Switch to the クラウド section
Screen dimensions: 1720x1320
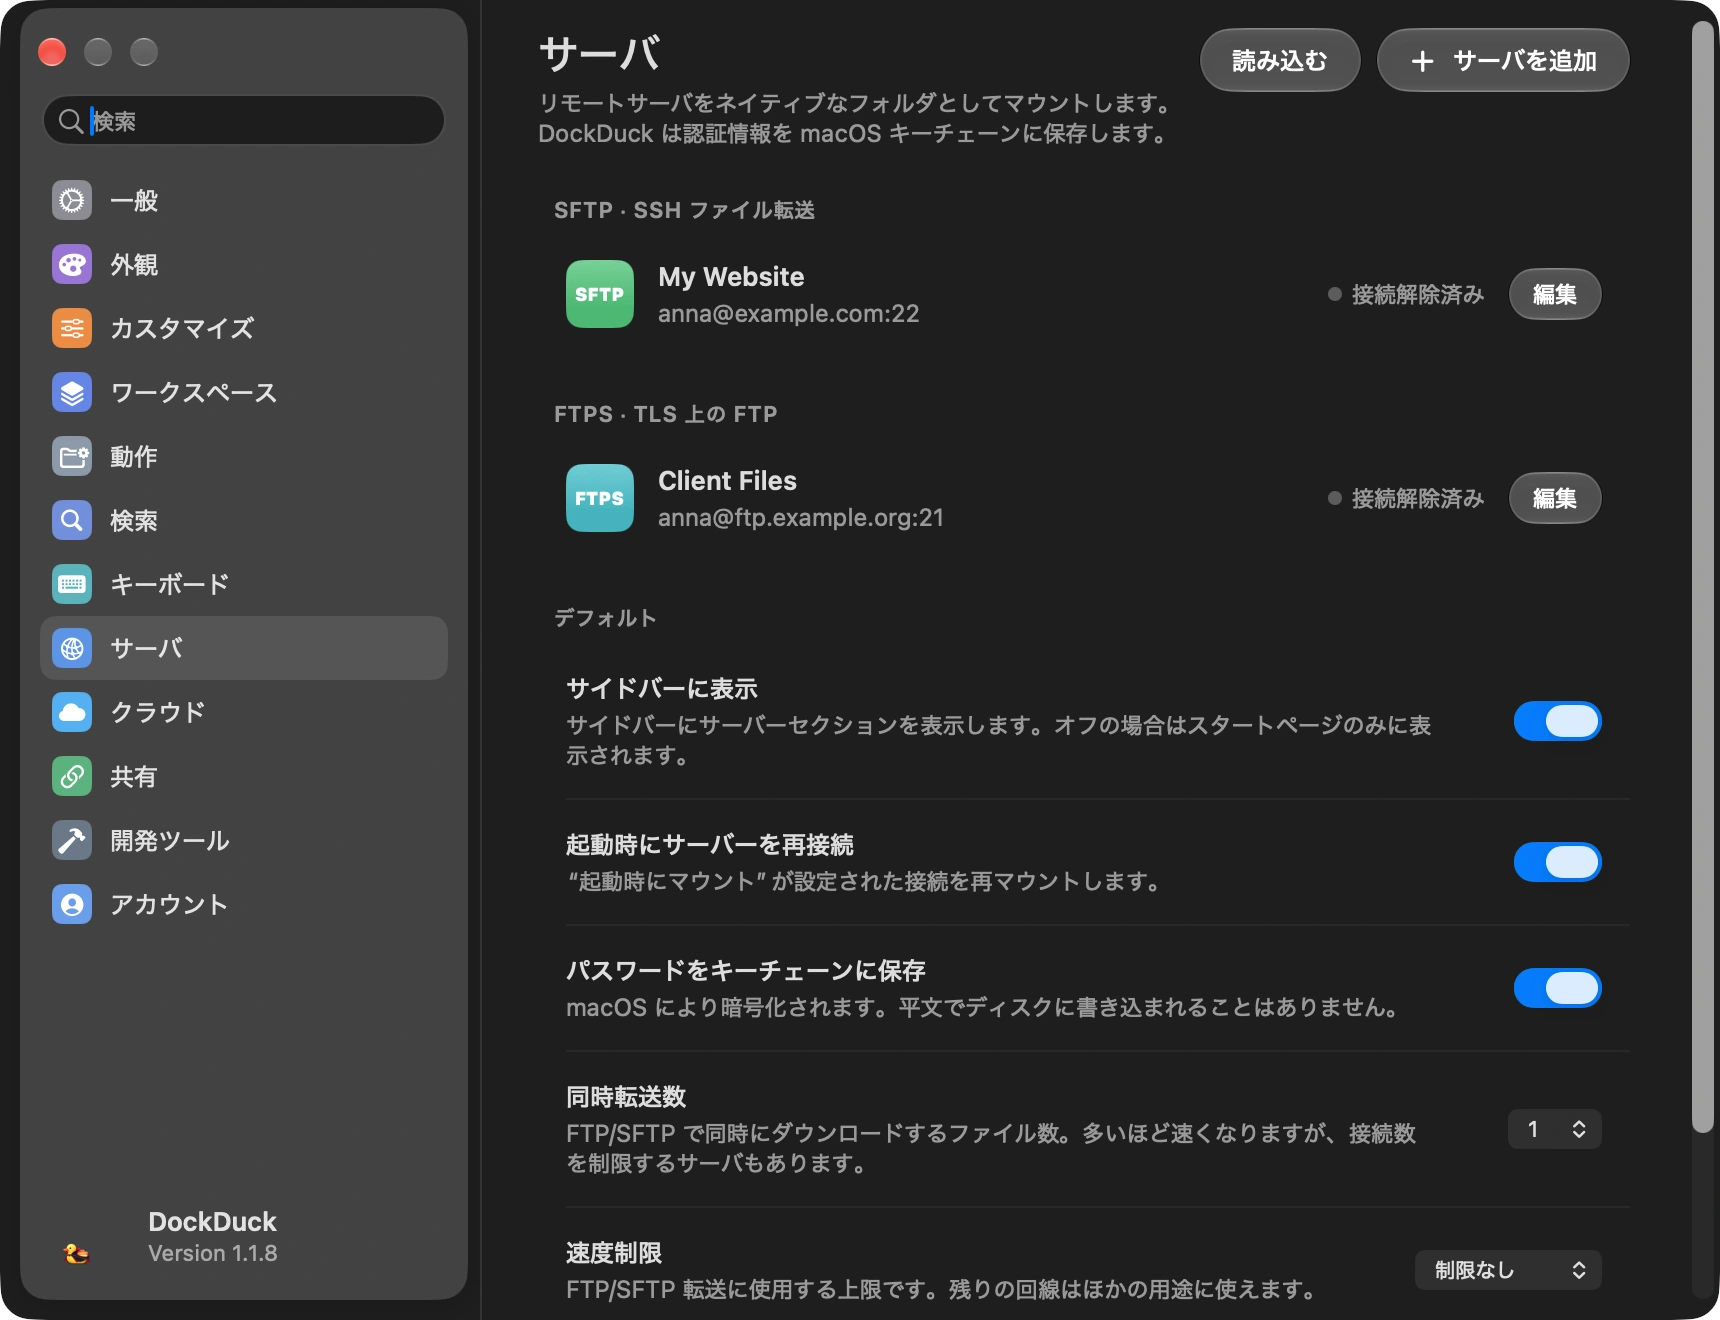(244, 713)
